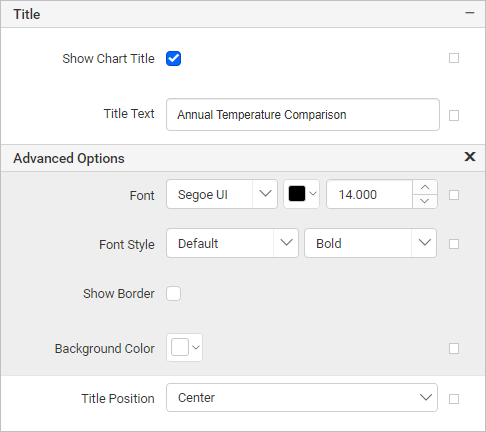
Task: Open the Segoe UI font family dropdown
Action: tap(222, 194)
